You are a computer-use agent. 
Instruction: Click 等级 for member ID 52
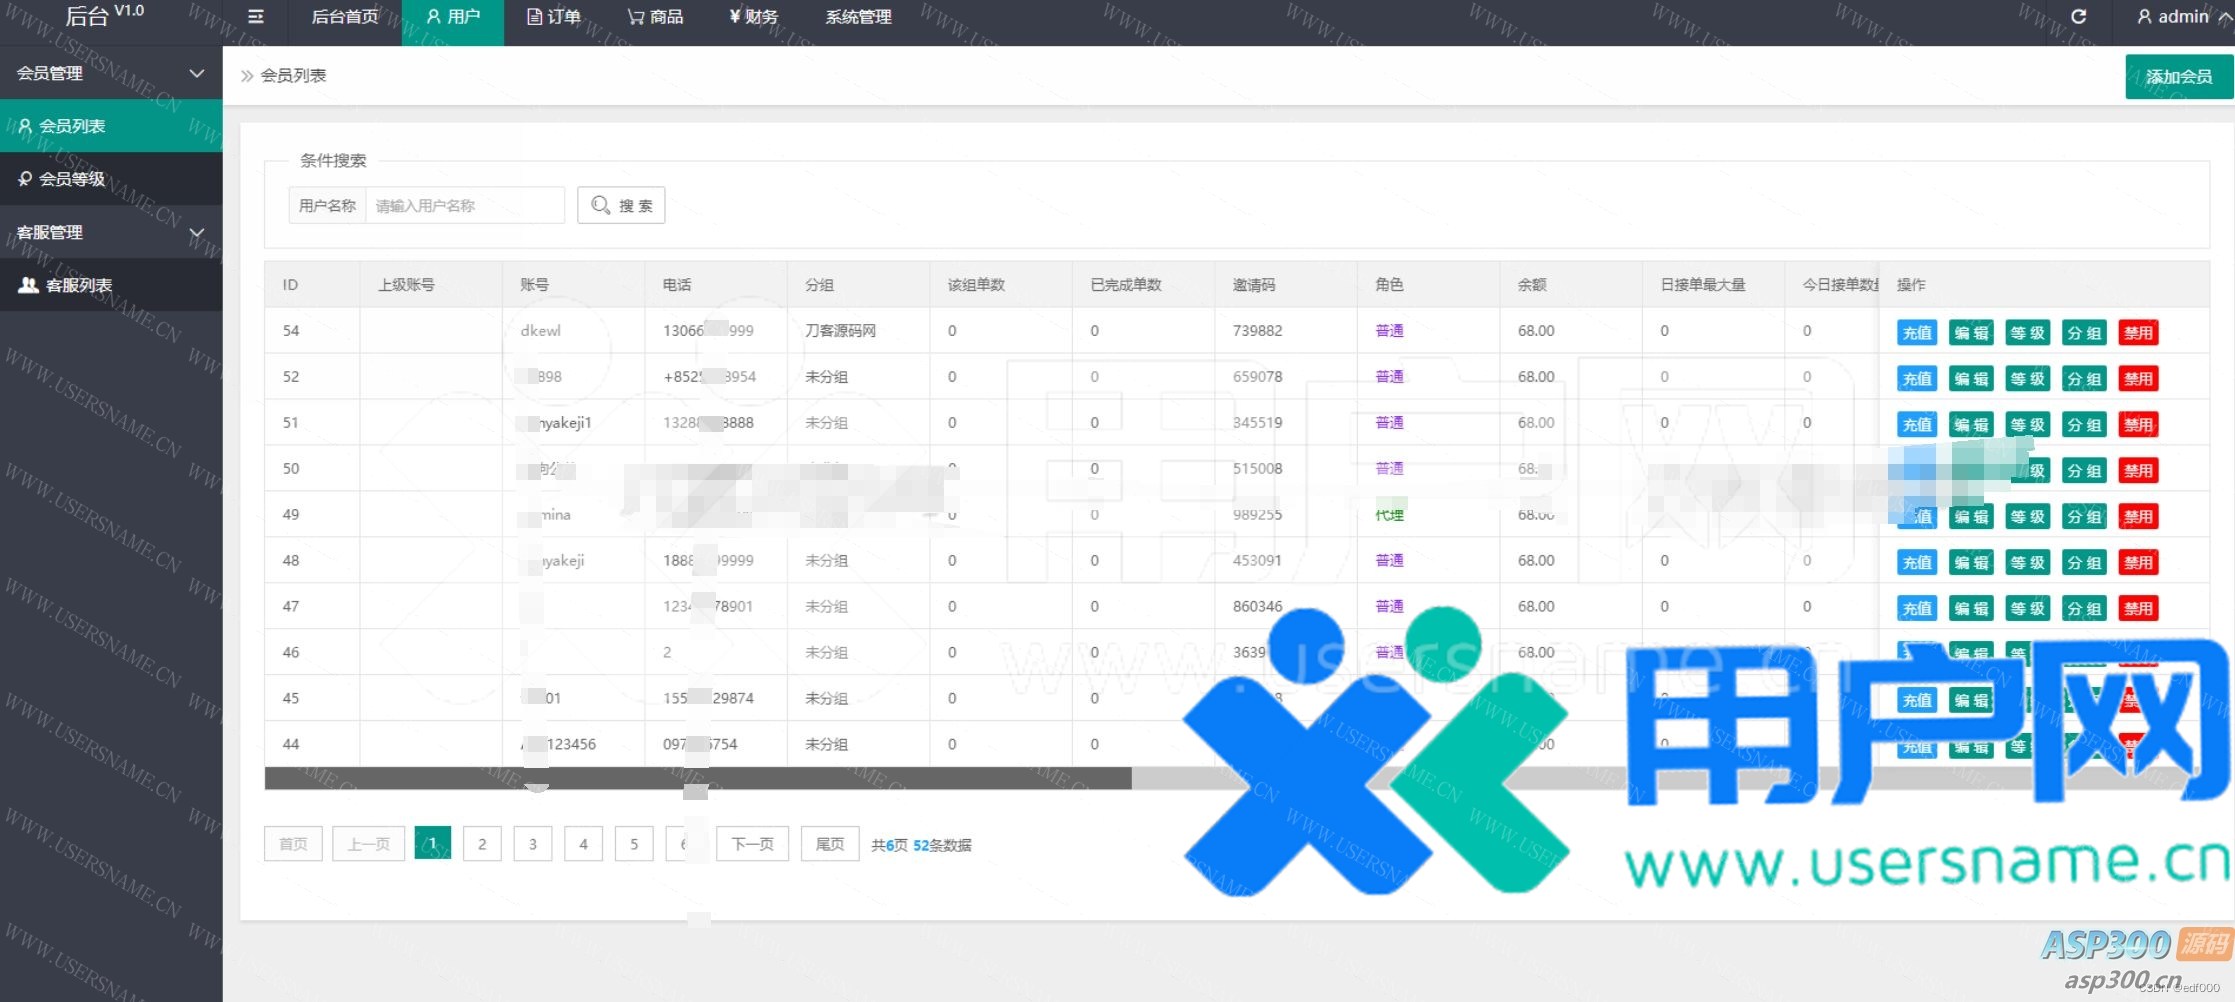tap(2028, 379)
